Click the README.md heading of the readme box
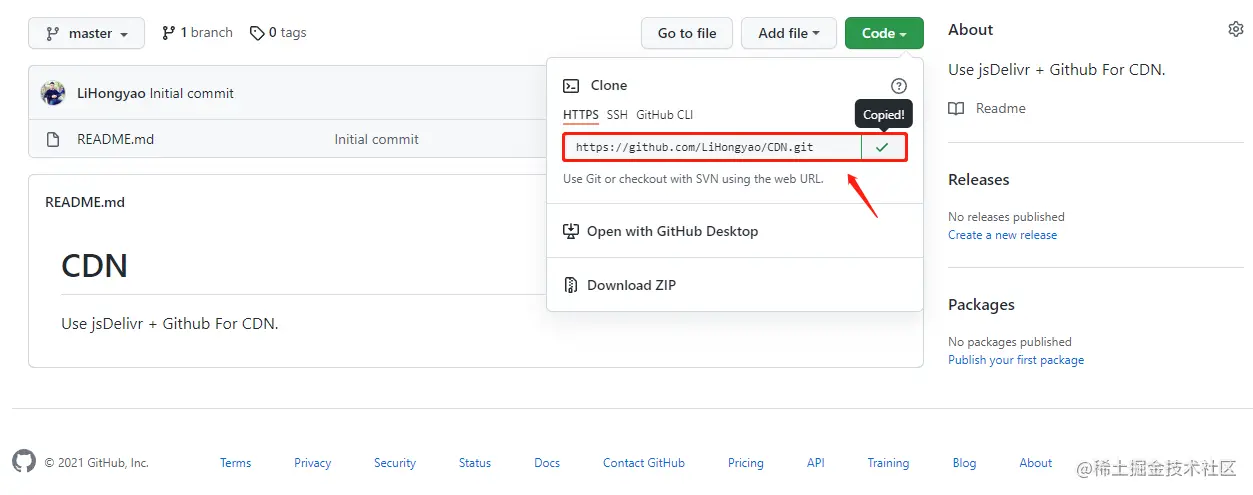Image resolution: width=1253 pixels, height=495 pixels. pyautogui.click(x=85, y=202)
